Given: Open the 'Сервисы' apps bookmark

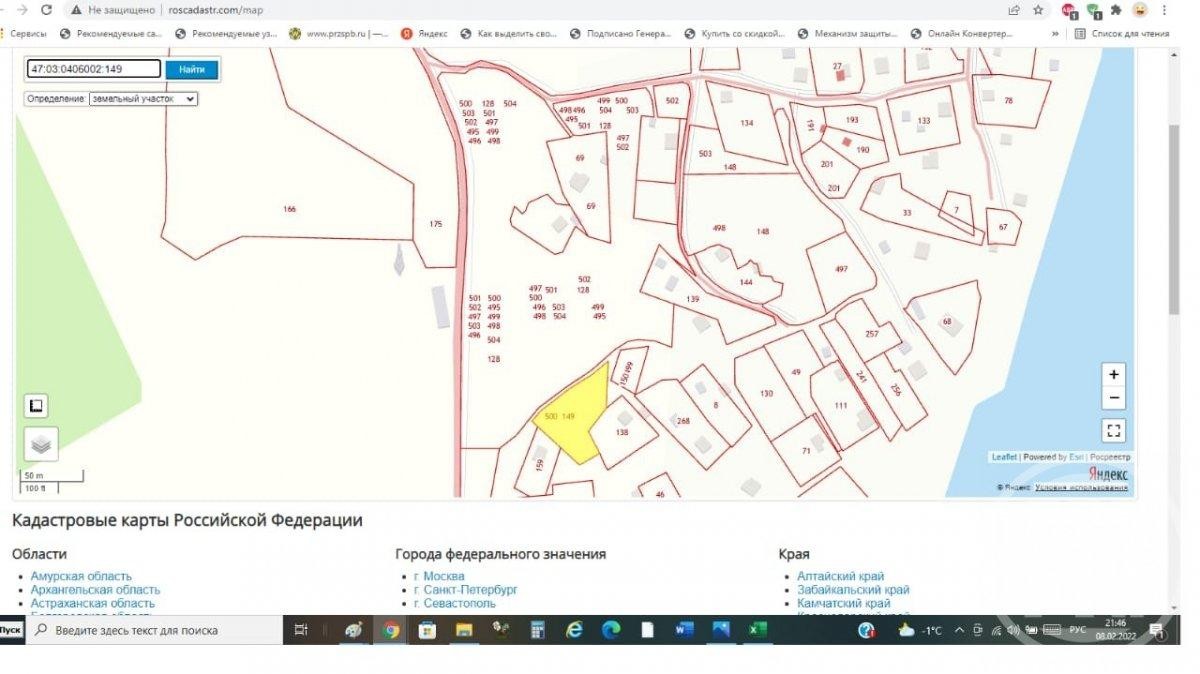Looking at the screenshot, I should click(22, 33).
